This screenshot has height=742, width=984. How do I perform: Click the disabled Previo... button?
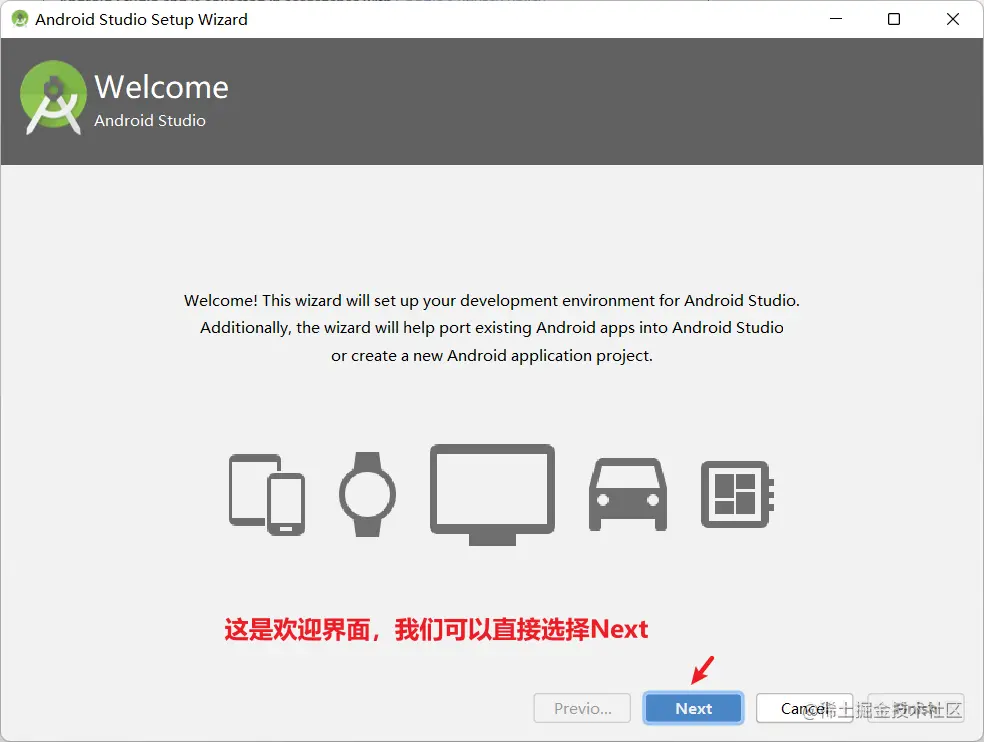point(582,708)
